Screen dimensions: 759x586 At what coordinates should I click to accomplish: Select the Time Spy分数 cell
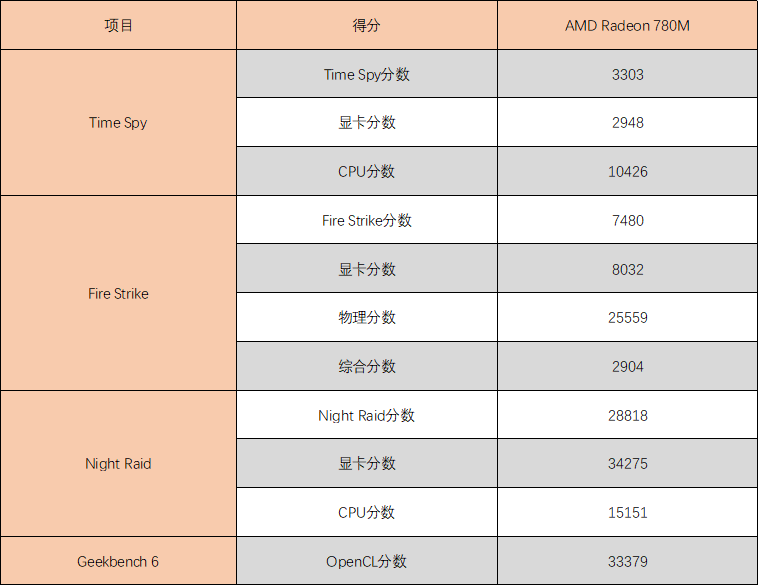click(x=367, y=74)
